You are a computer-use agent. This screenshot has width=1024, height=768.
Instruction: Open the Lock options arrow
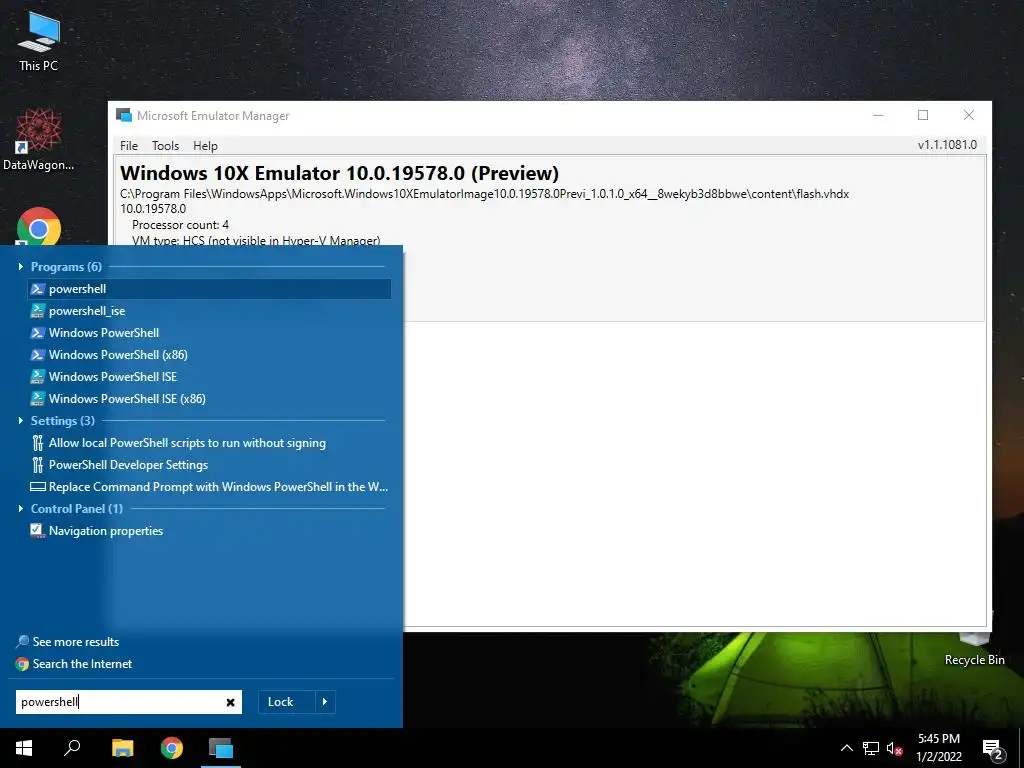[325, 702]
